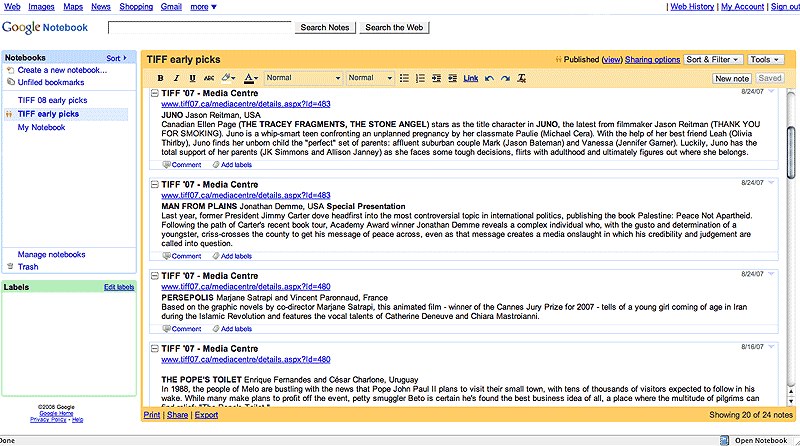The width and height of the screenshot is (800, 446).
Task: Open Sharing options
Action: (x=652, y=60)
